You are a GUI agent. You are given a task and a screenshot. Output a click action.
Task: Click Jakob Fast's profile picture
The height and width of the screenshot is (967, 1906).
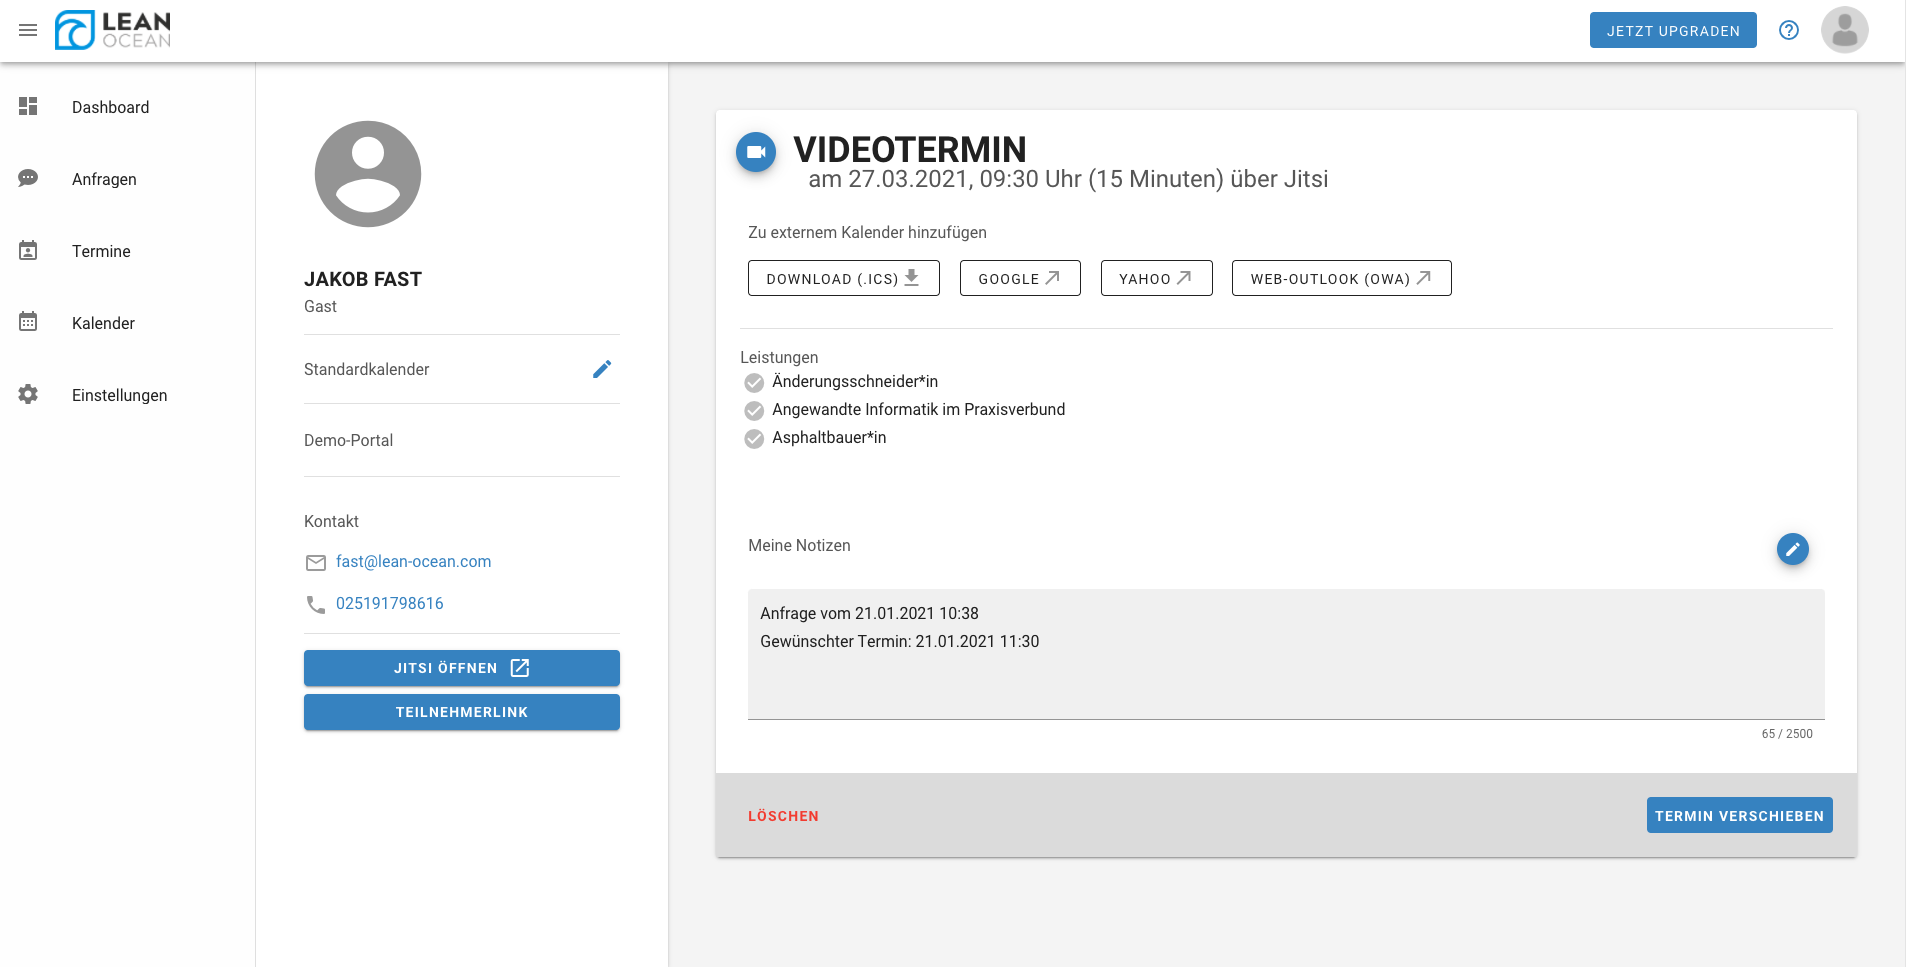pos(368,174)
